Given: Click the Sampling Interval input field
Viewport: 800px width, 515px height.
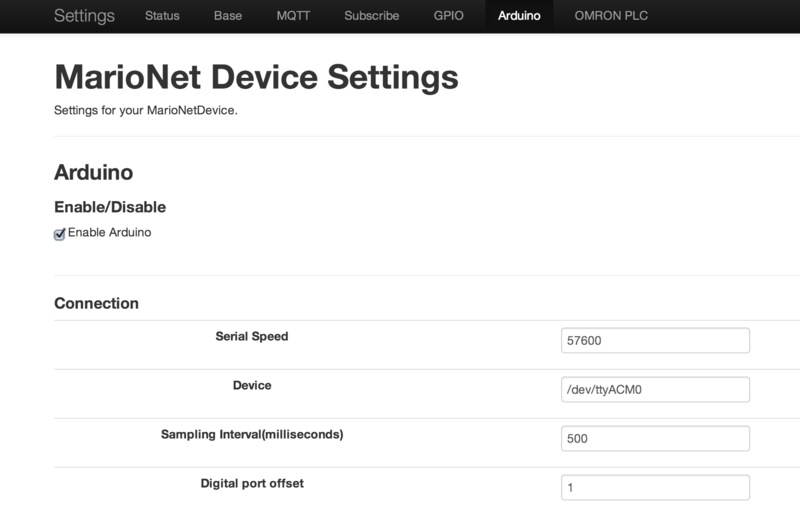Looking at the screenshot, I should coord(655,438).
